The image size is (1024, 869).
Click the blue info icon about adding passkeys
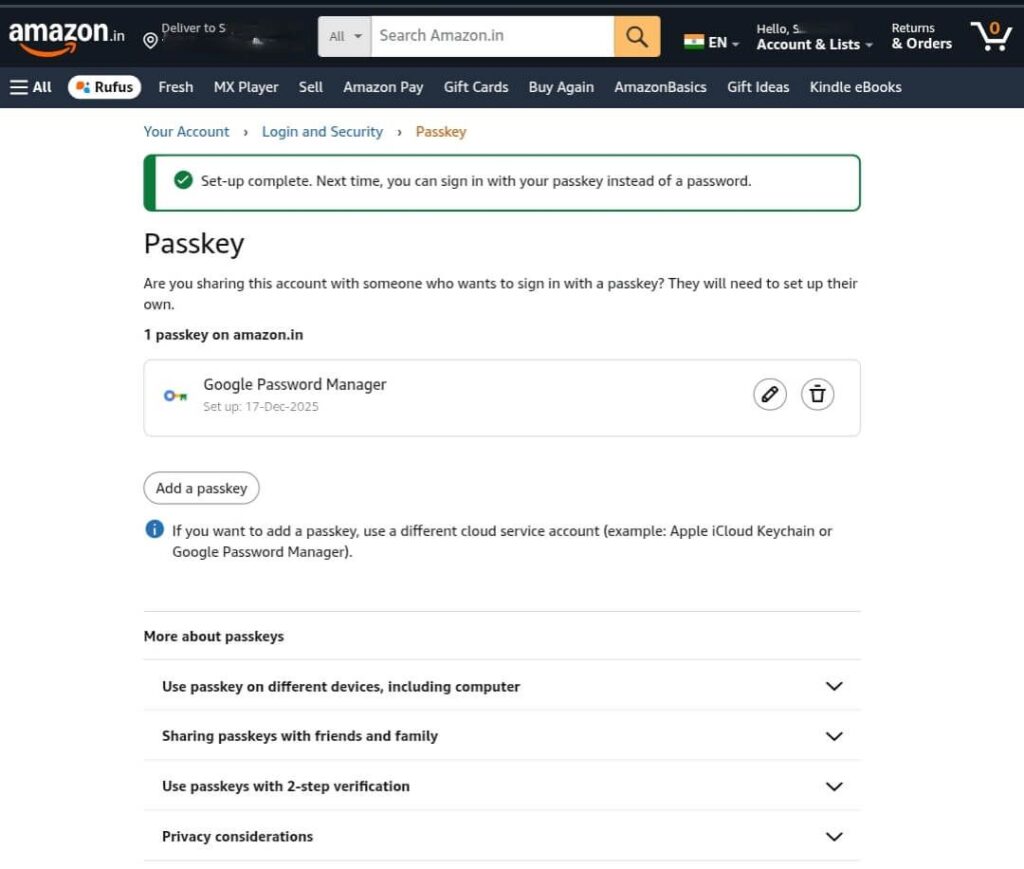click(x=154, y=529)
